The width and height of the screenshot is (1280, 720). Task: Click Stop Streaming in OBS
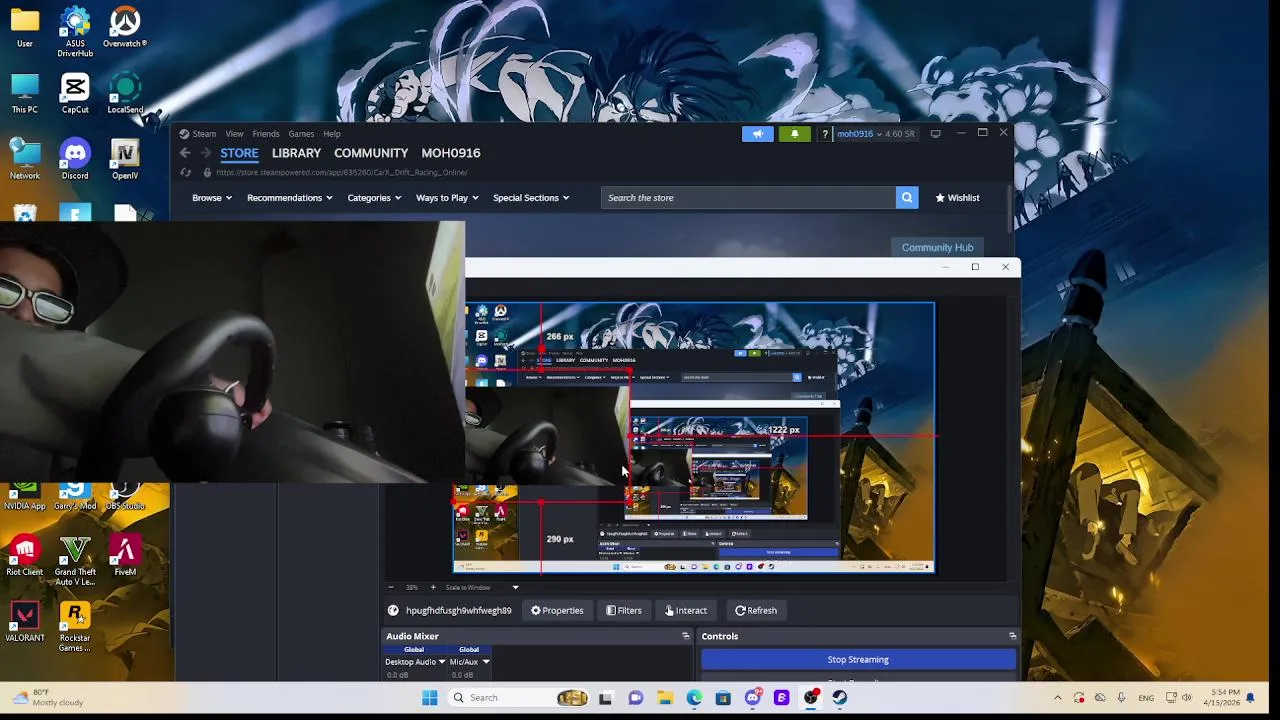coord(858,660)
